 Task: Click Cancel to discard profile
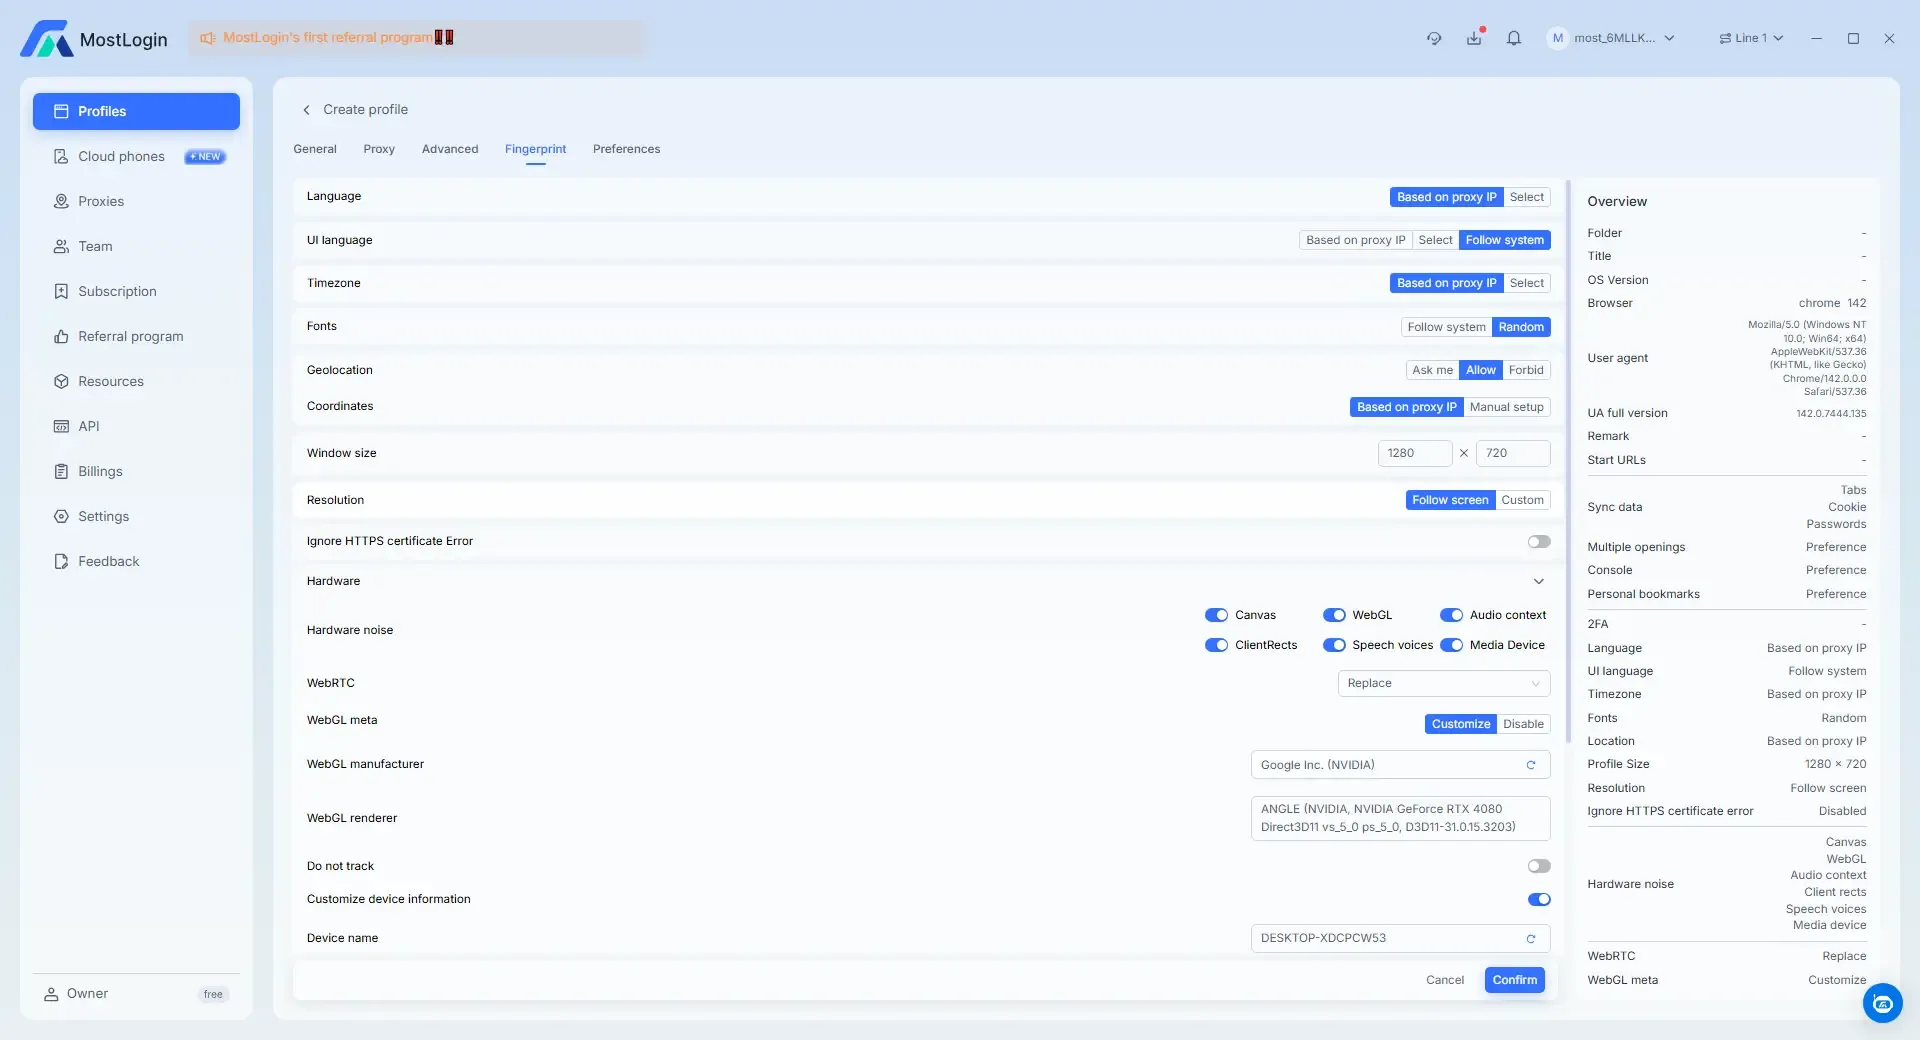pyautogui.click(x=1444, y=980)
